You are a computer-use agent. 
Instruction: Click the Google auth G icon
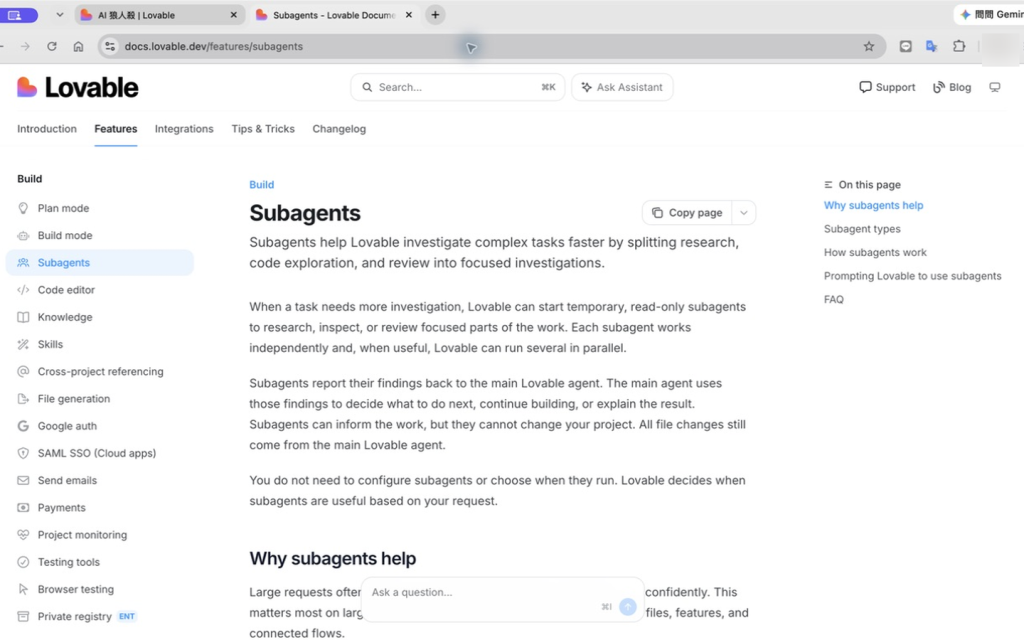pyautogui.click(x=24, y=426)
